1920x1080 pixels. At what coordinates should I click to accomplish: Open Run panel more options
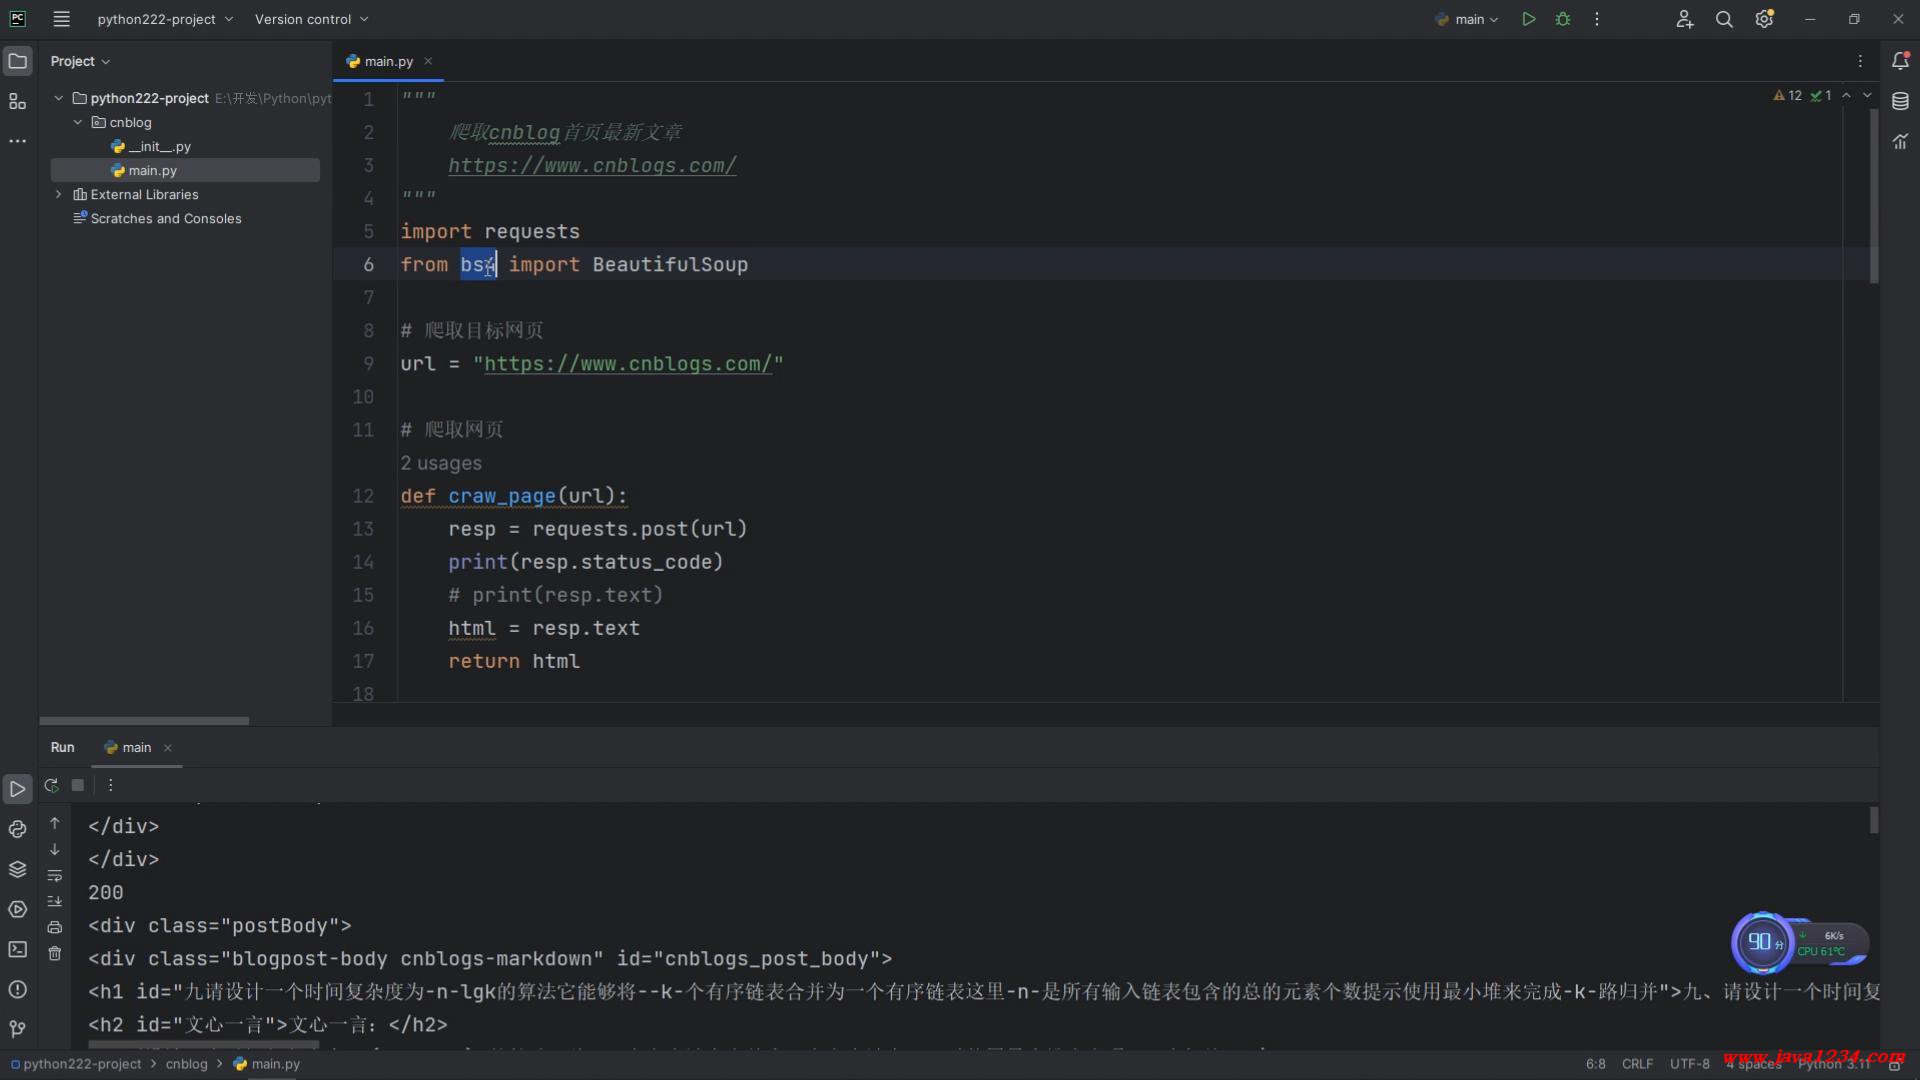point(110,785)
